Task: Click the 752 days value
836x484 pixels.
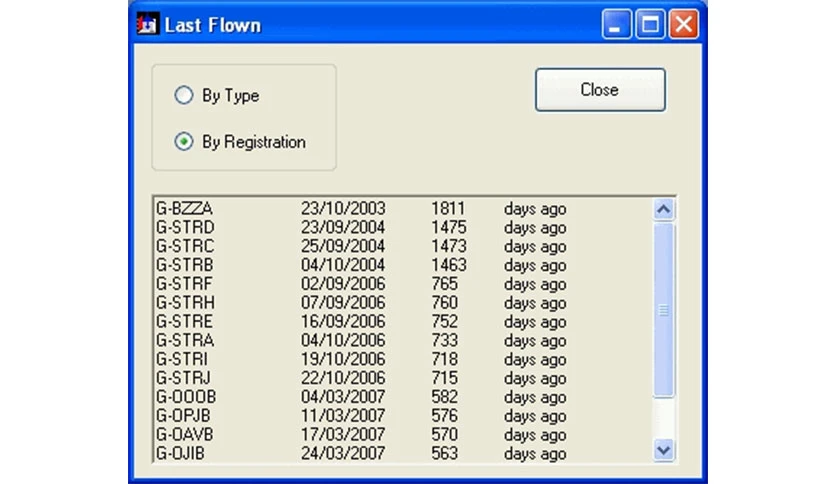Action: tap(444, 321)
